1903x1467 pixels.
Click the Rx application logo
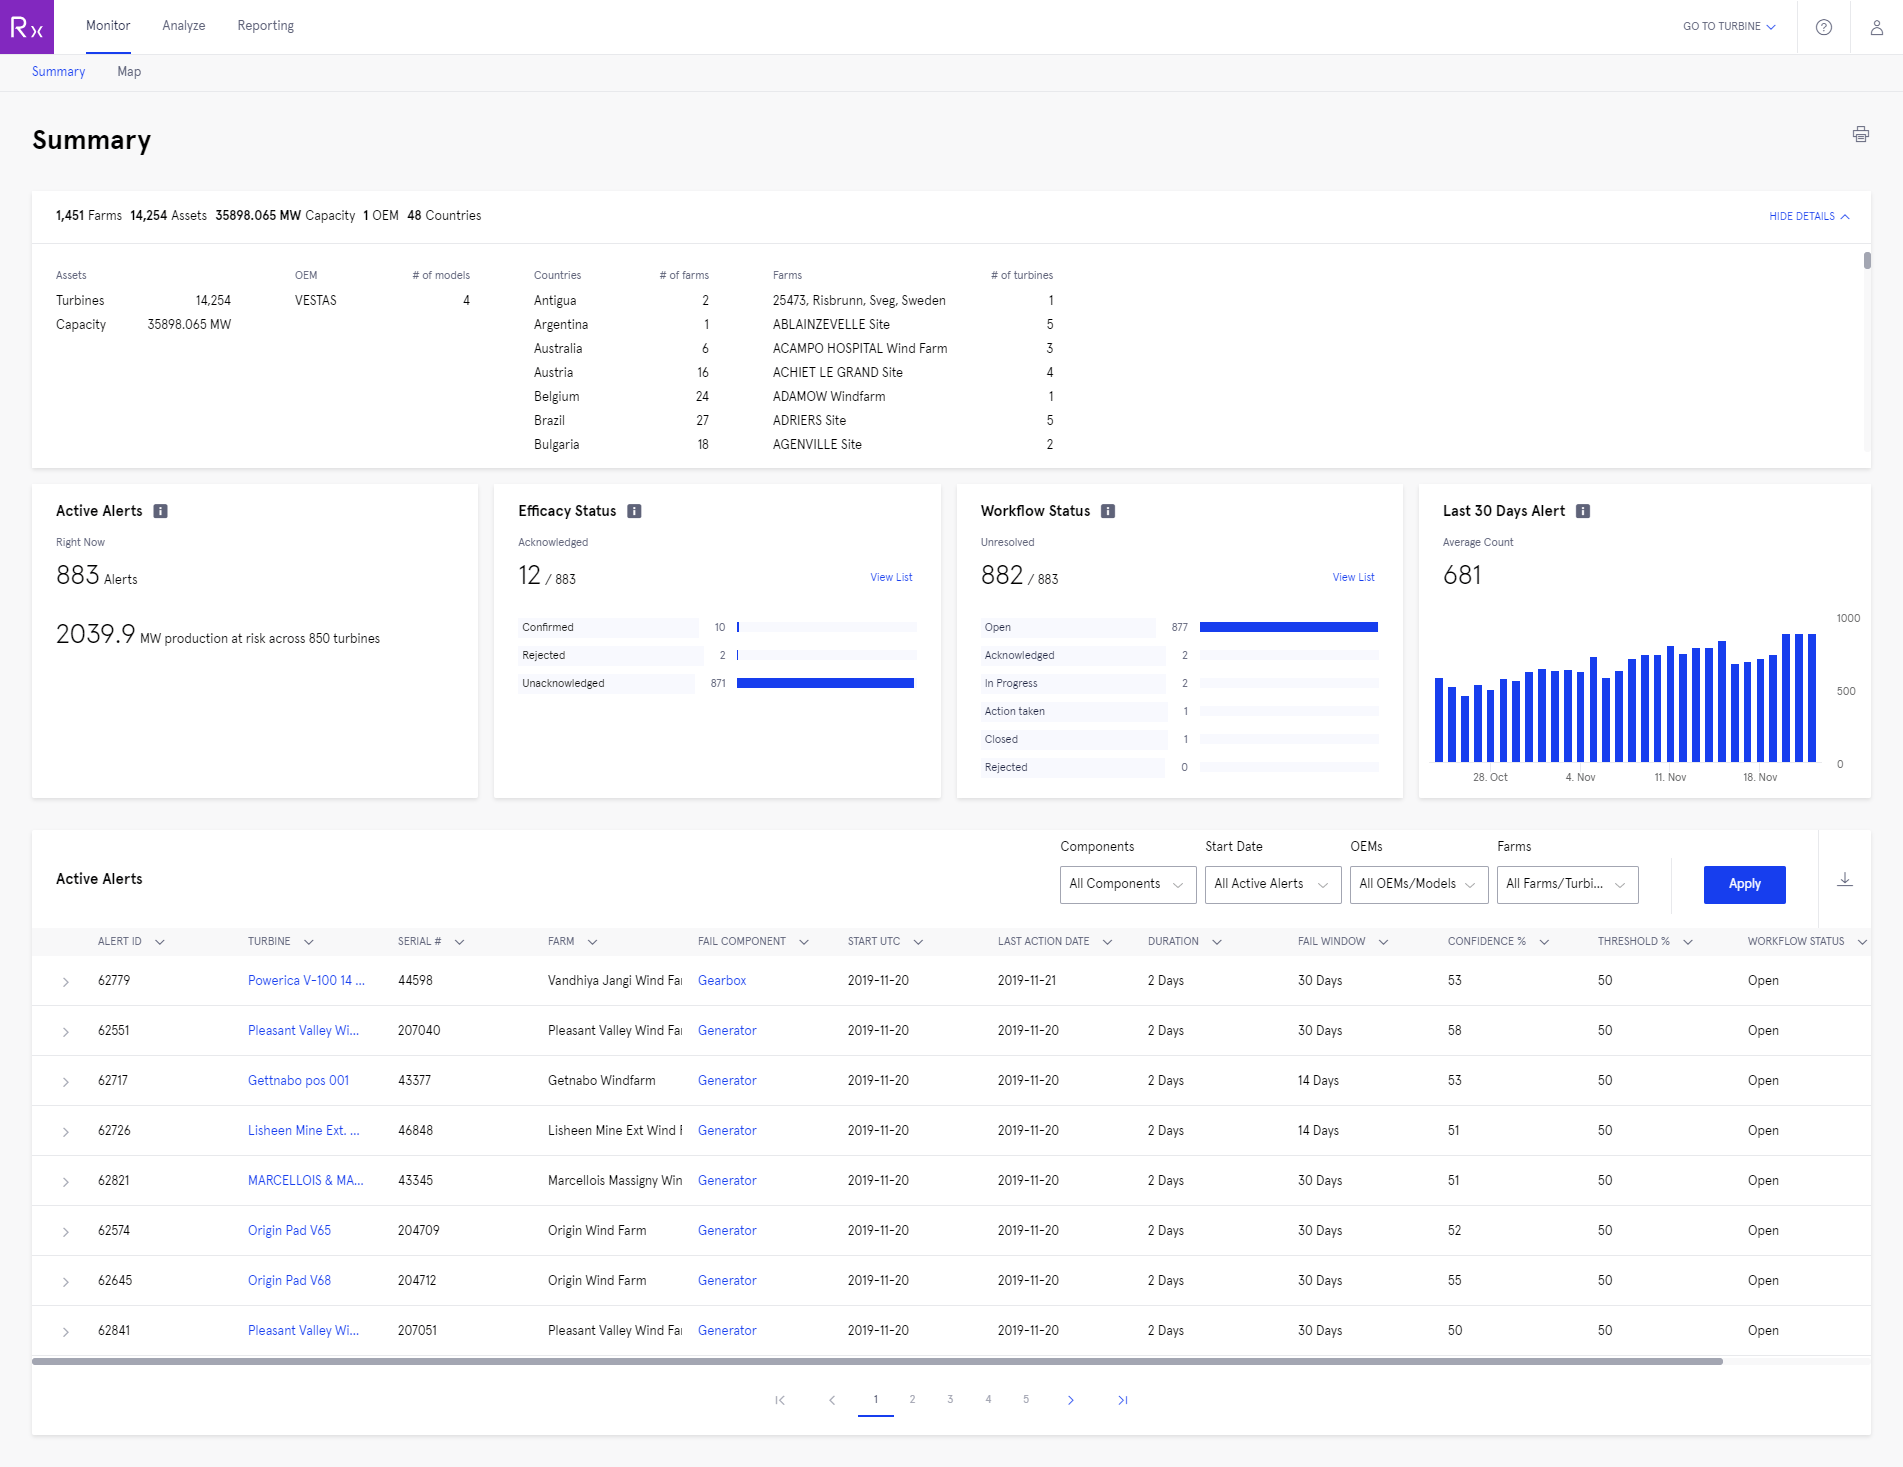coord(26,27)
